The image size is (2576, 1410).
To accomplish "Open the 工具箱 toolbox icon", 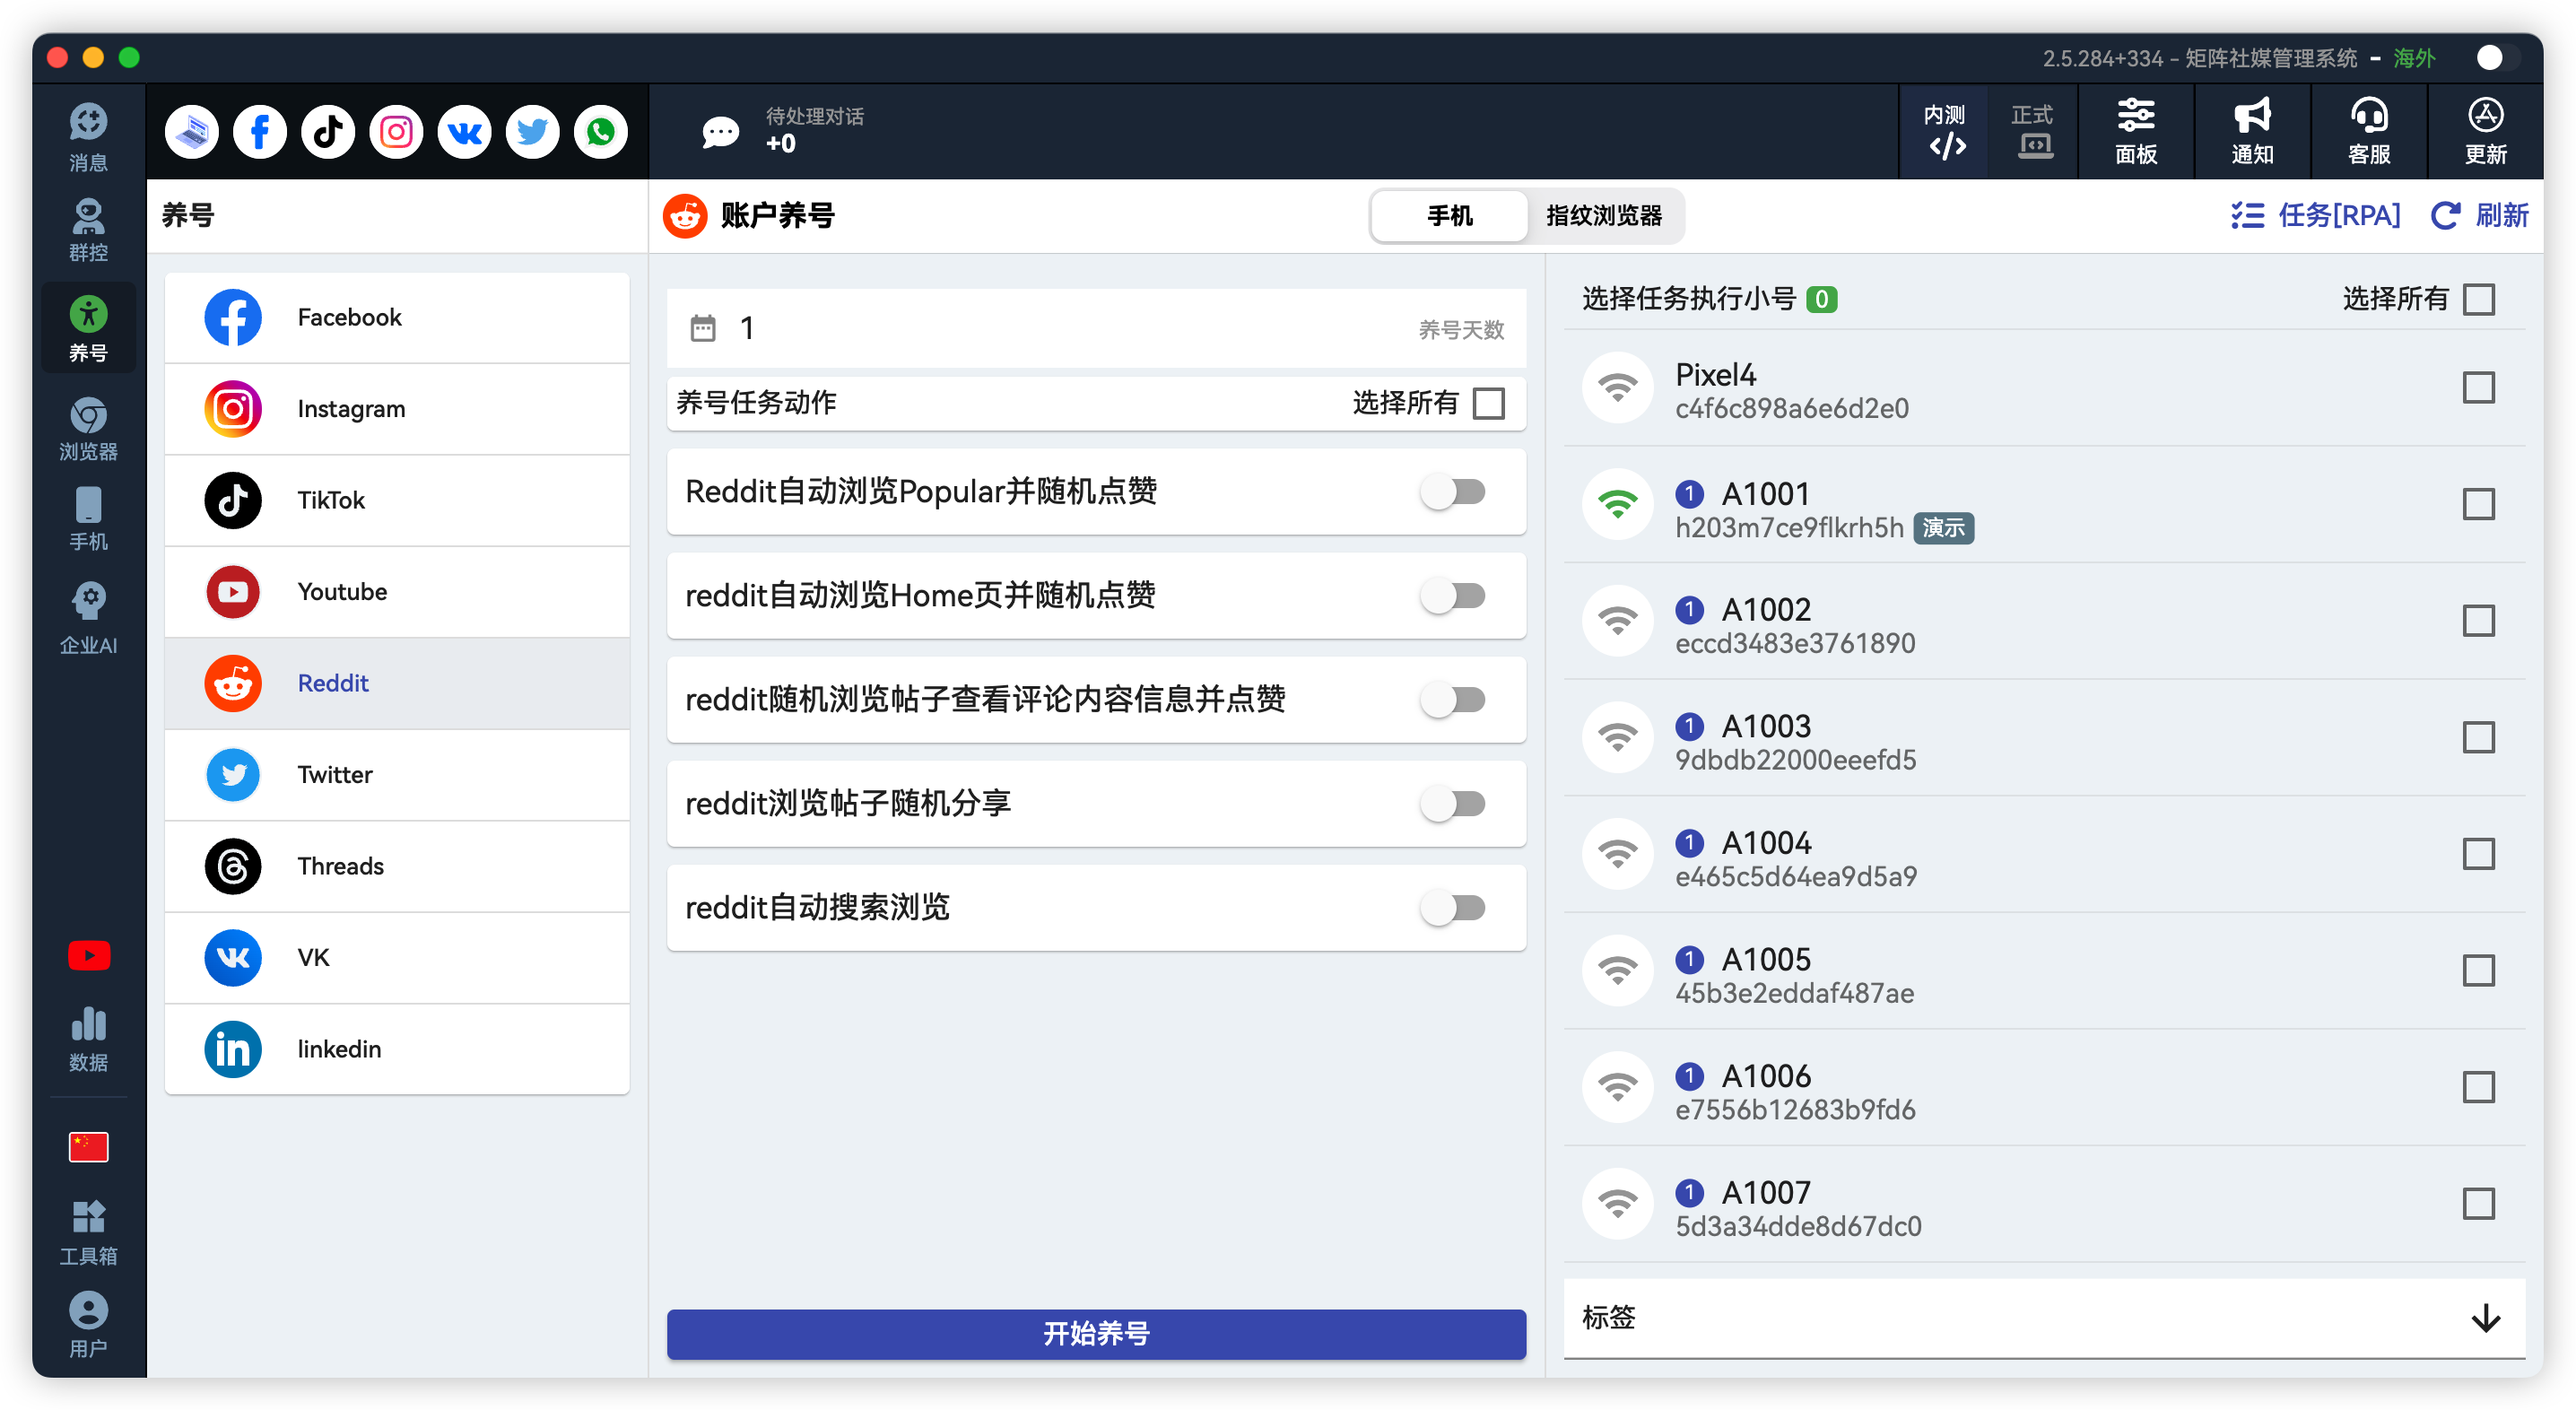I will tap(88, 1233).
